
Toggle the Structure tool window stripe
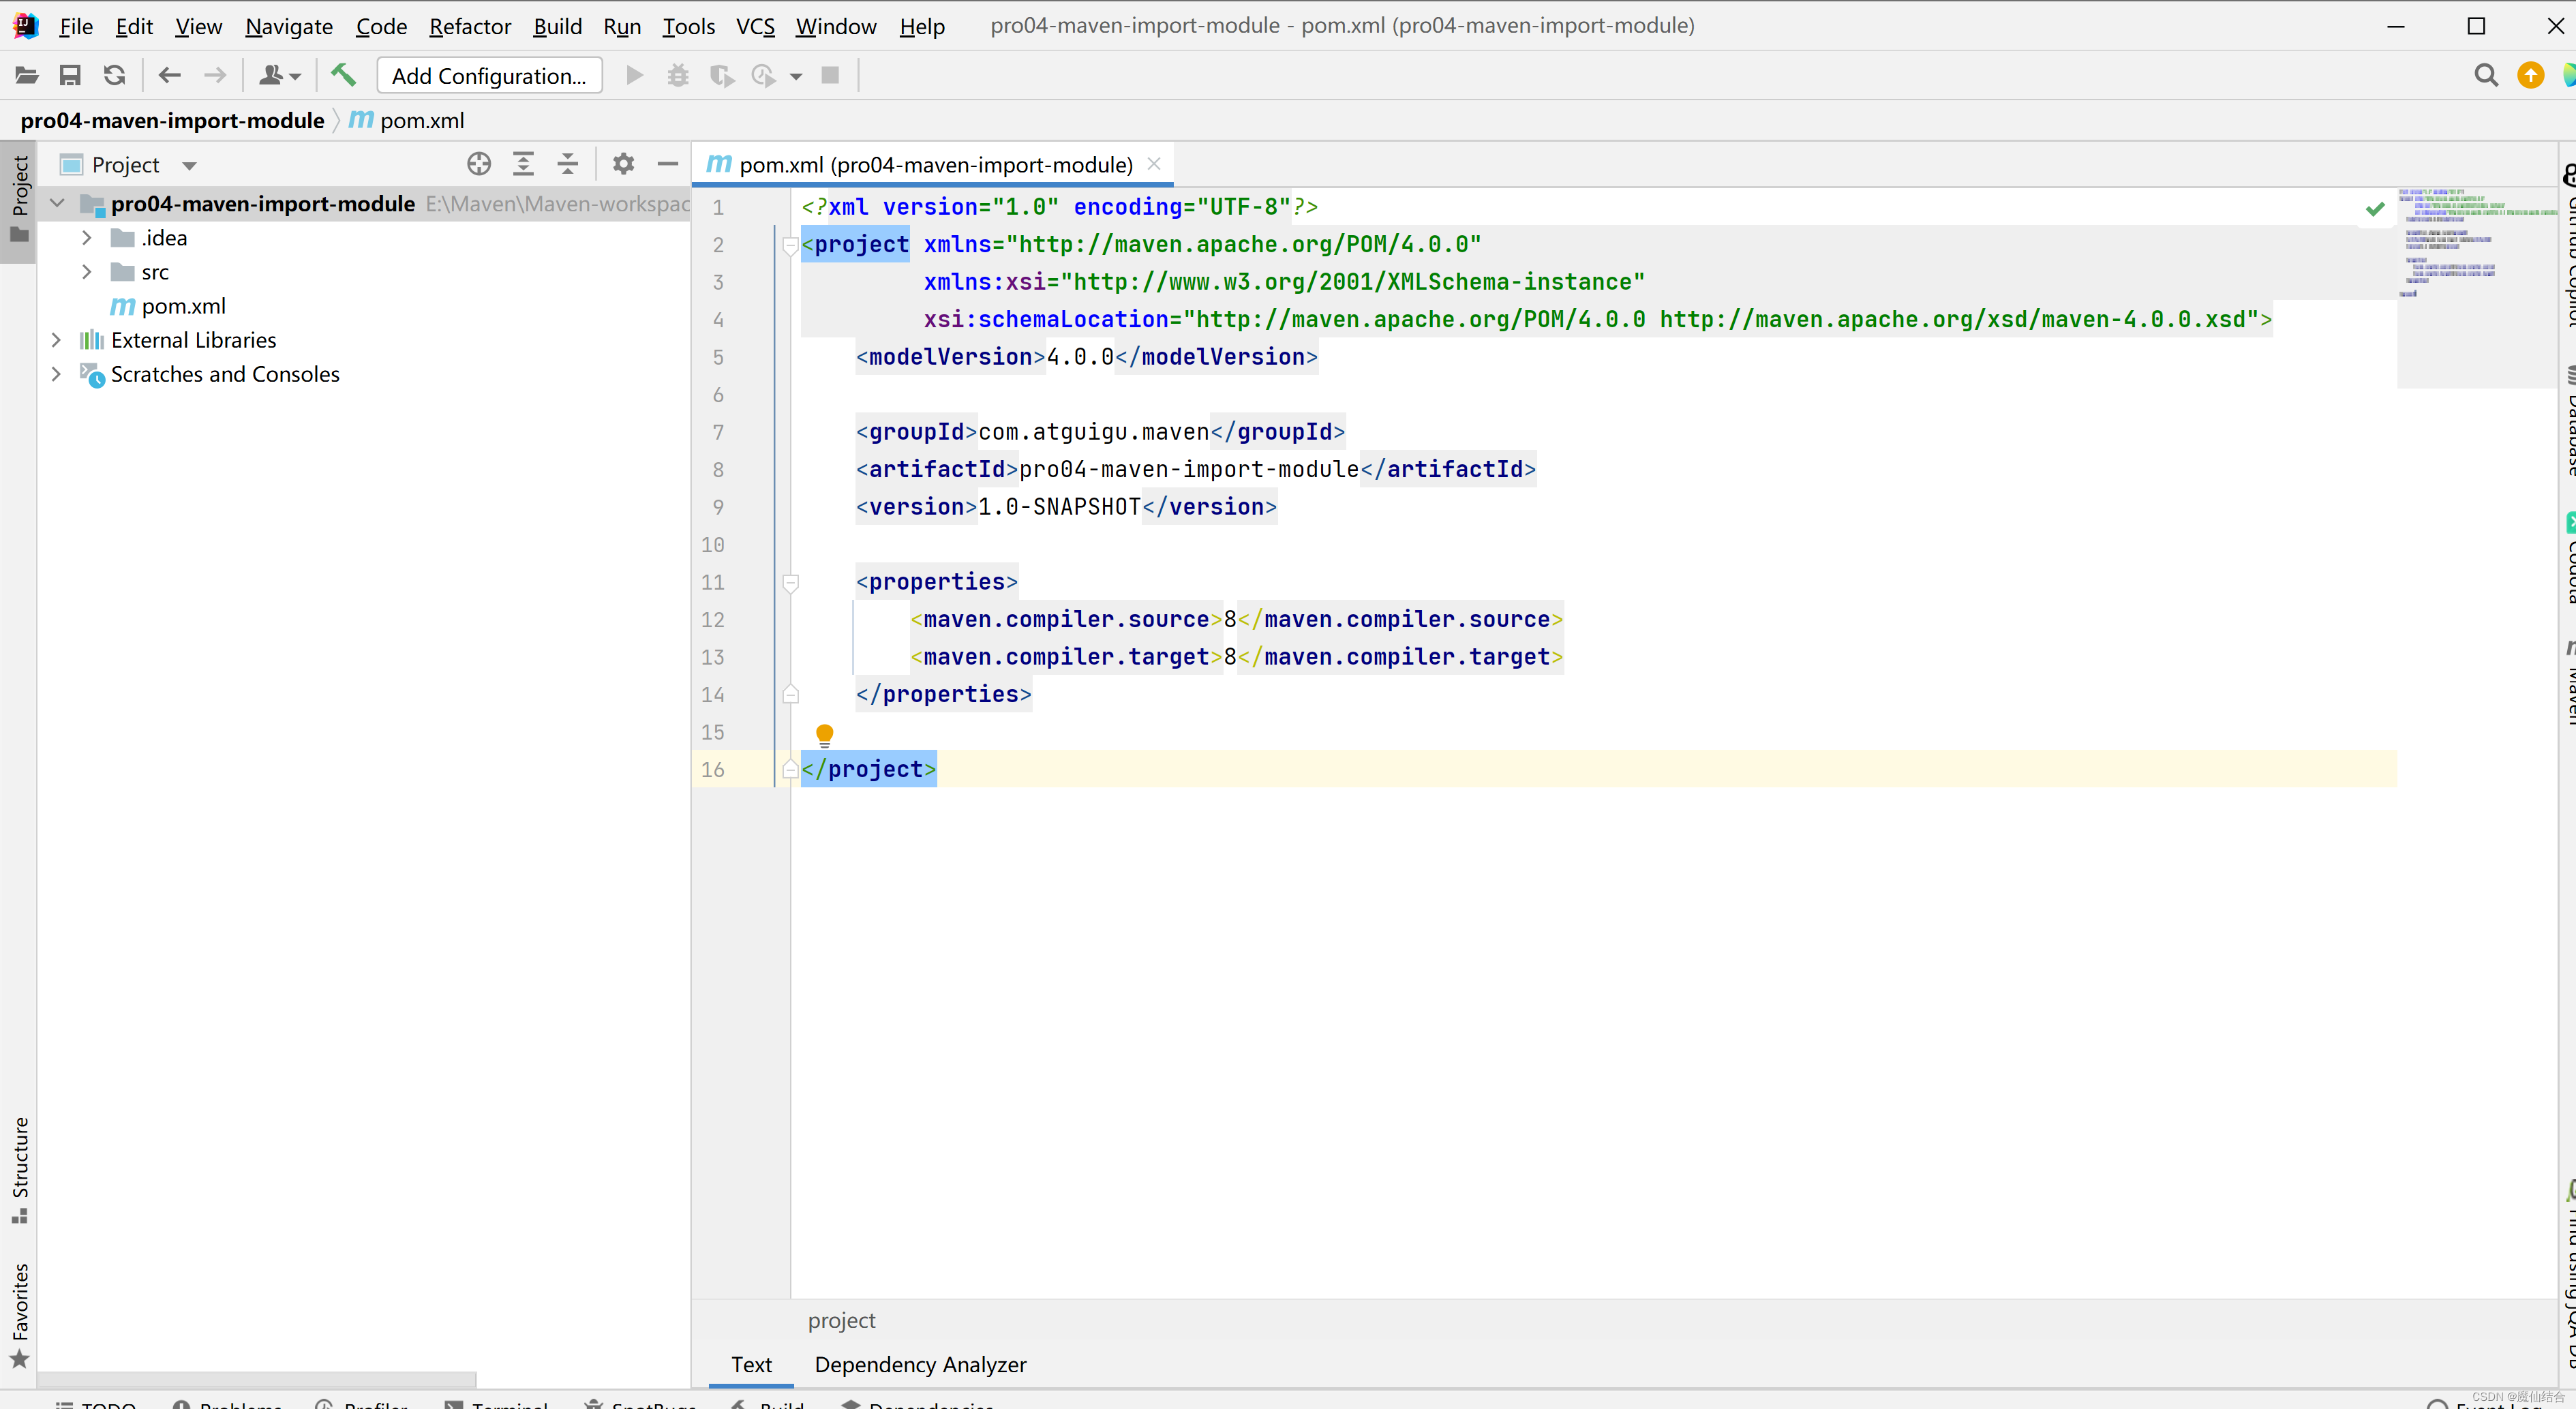click(19, 1170)
